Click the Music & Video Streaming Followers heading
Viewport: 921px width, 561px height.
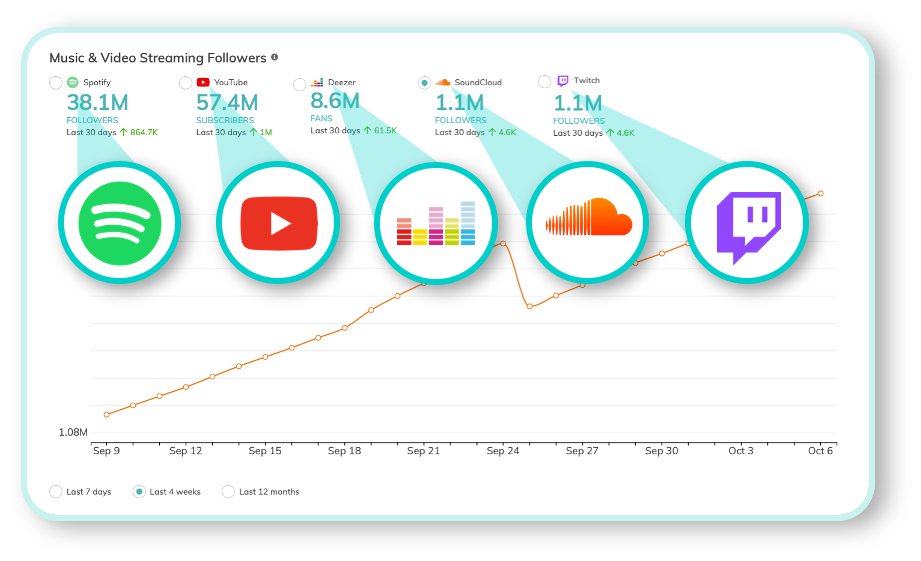[158, 58]
